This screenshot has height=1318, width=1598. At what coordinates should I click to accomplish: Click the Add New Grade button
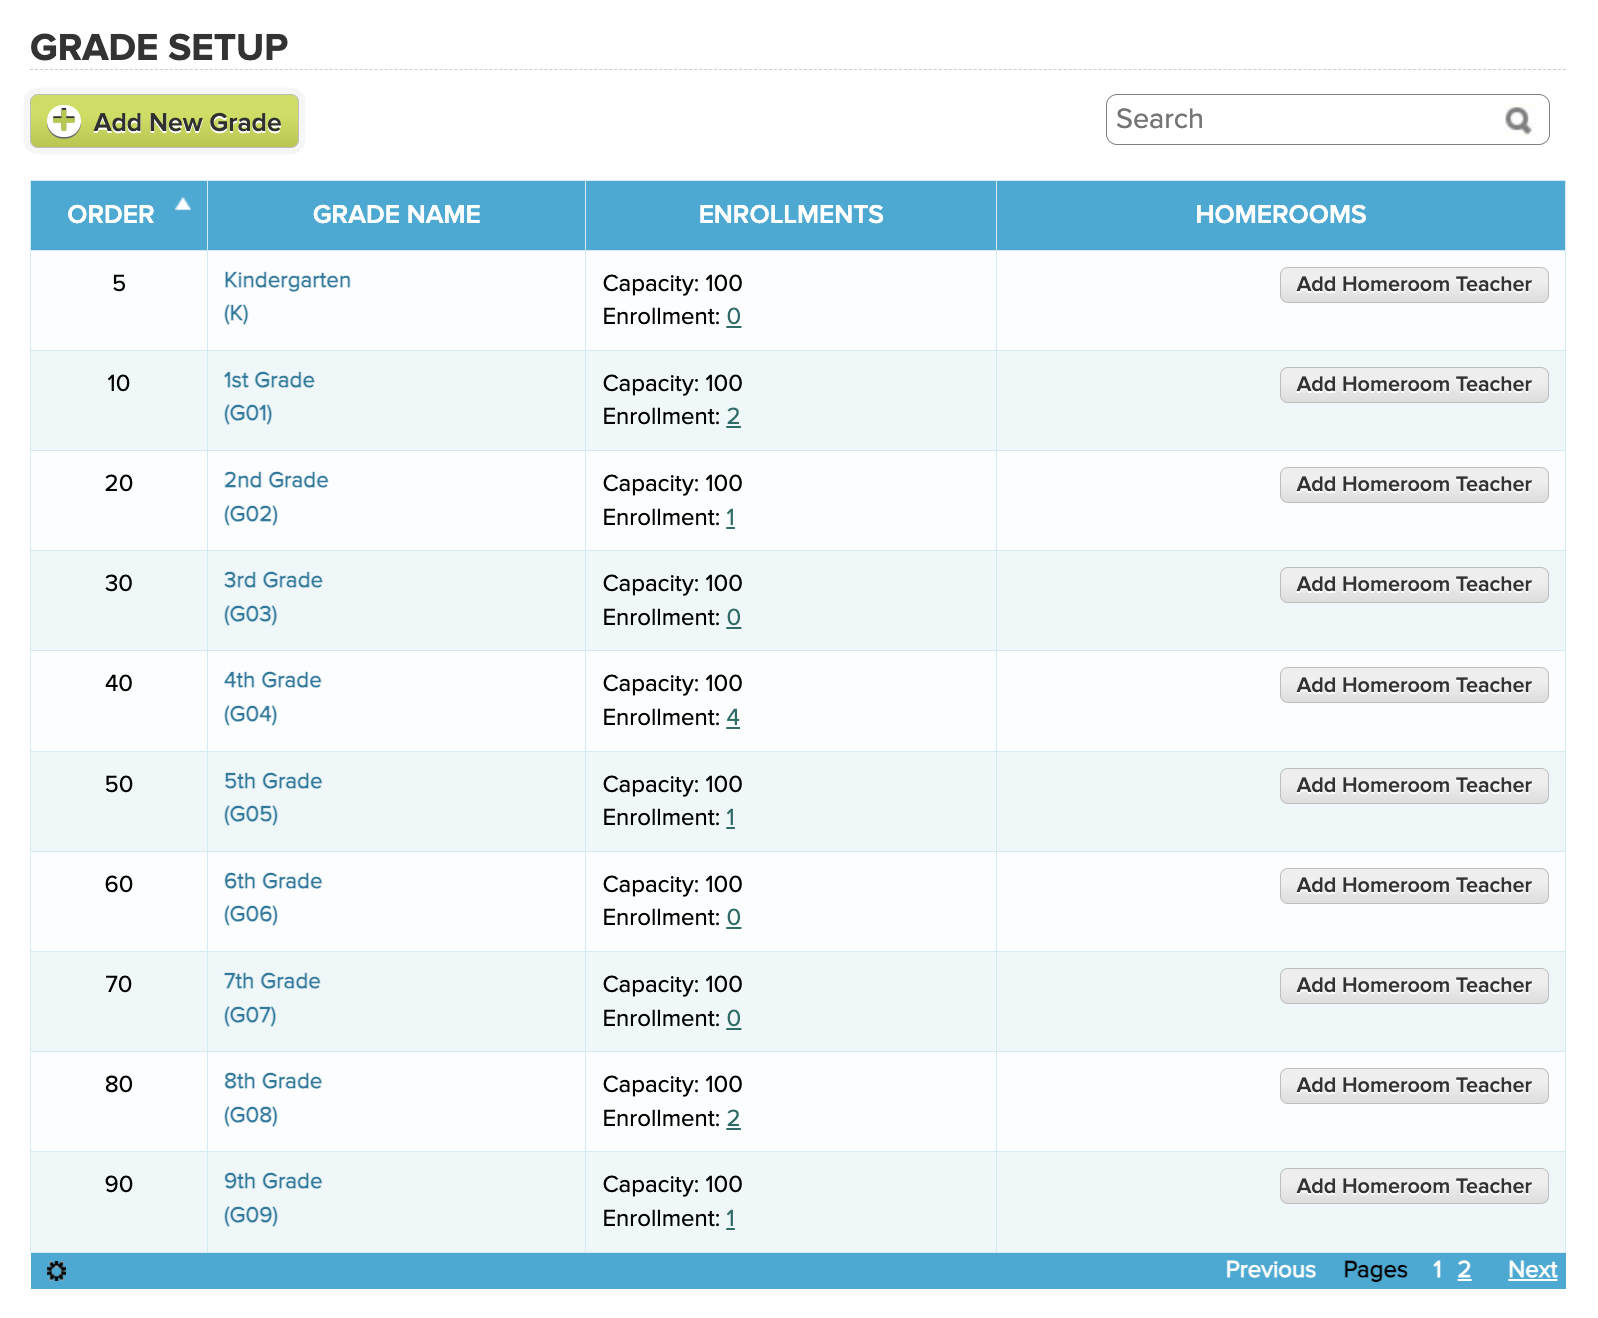coord(165,121)
